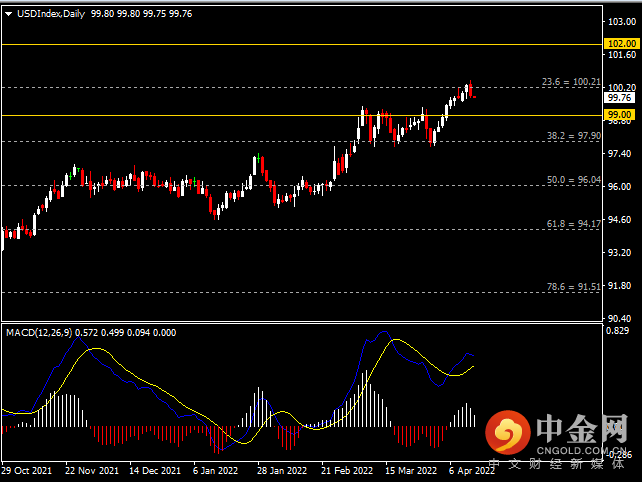The height and width of the screenshot is (482, 642).
Task: Click the 15 Mar 2022 date label
Action: coord(411,471)
